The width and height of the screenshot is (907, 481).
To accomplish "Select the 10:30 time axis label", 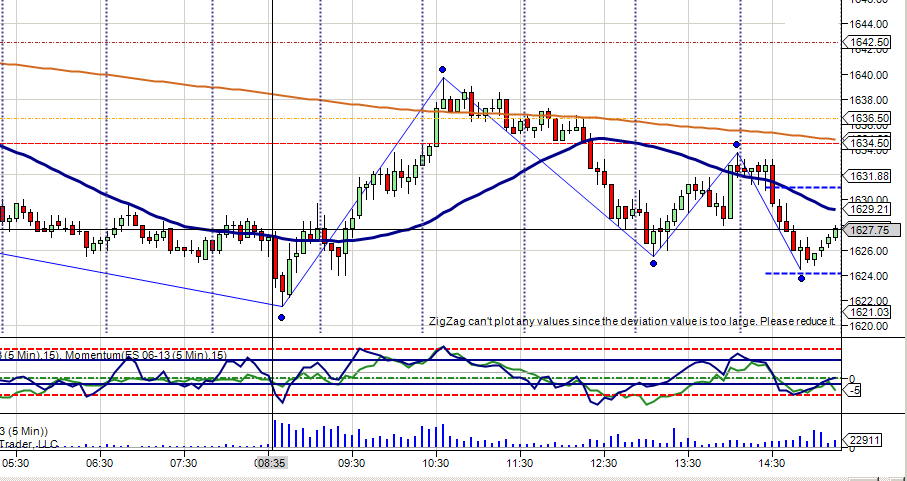I will coord(436,463).
